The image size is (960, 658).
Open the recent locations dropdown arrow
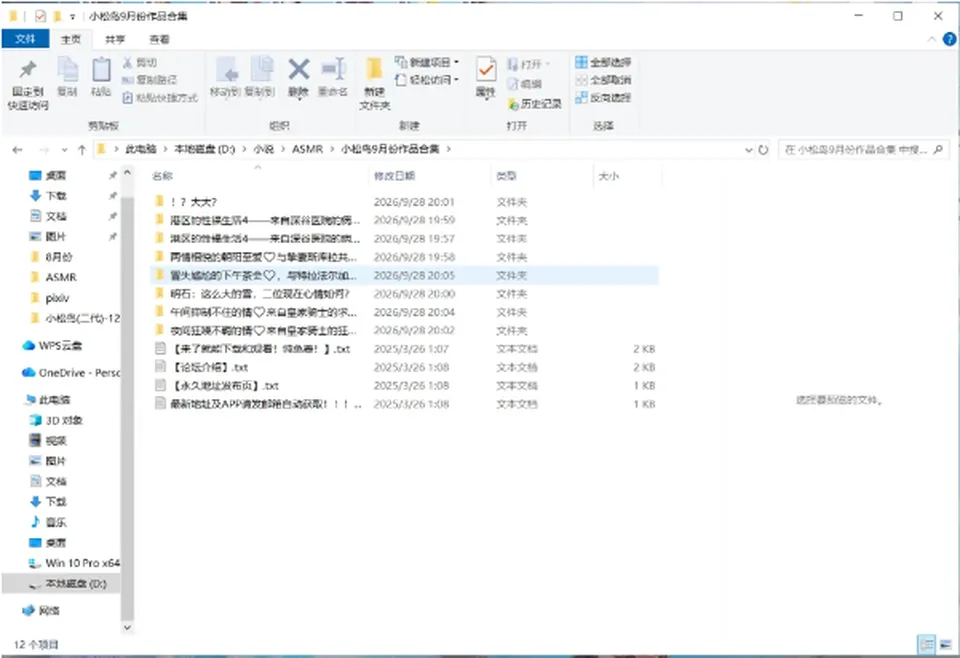tap(64, 150)
